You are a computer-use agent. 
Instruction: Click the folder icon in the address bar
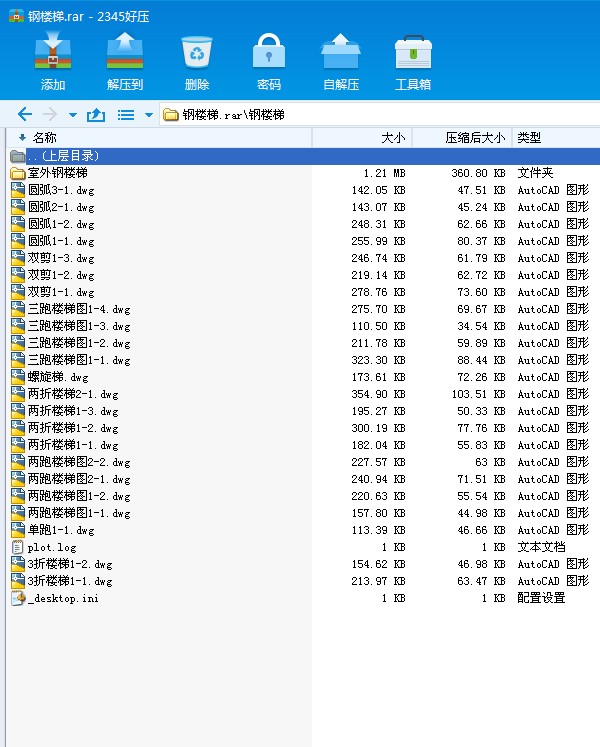[171, 115]
